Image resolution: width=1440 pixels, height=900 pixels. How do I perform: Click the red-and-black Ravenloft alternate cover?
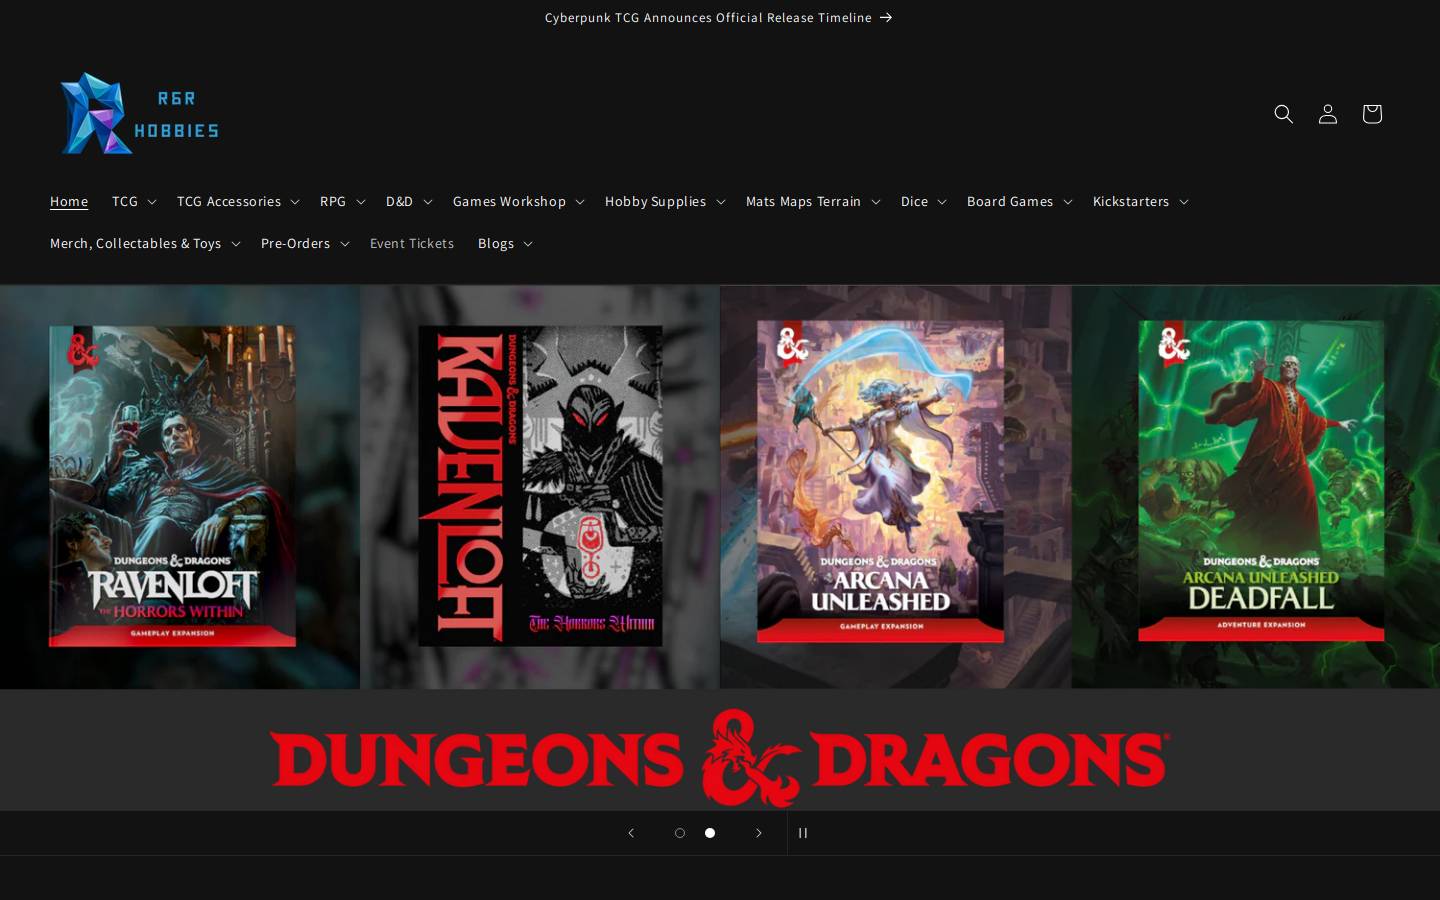click(x=540, y=486)
